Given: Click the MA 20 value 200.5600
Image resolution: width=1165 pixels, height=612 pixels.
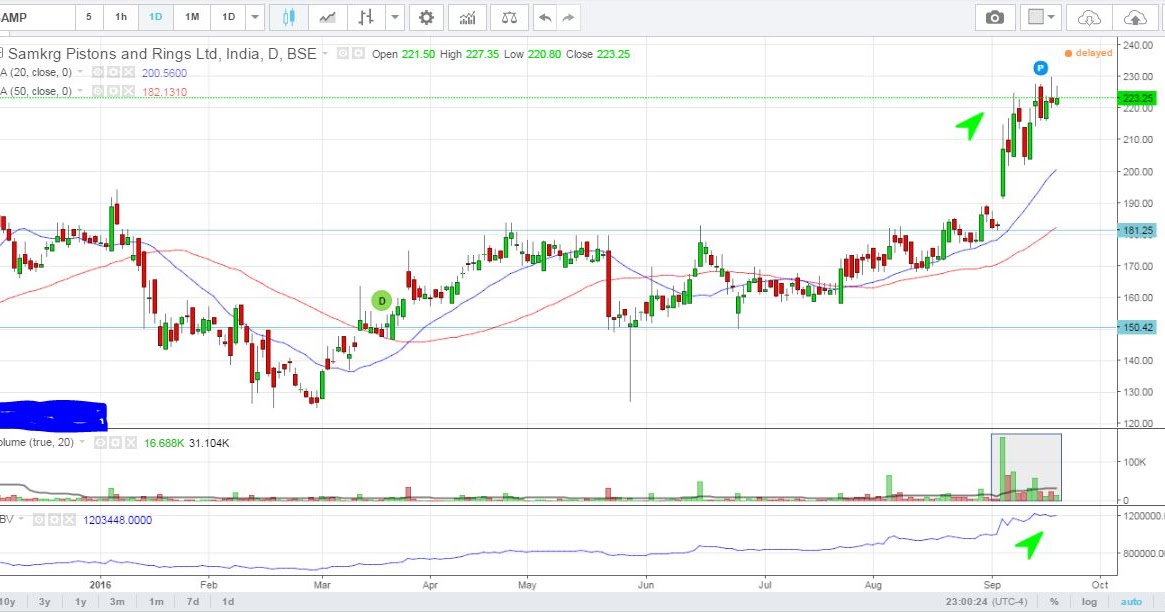Looking at the screenshot, I should click(x=164, y=73).
